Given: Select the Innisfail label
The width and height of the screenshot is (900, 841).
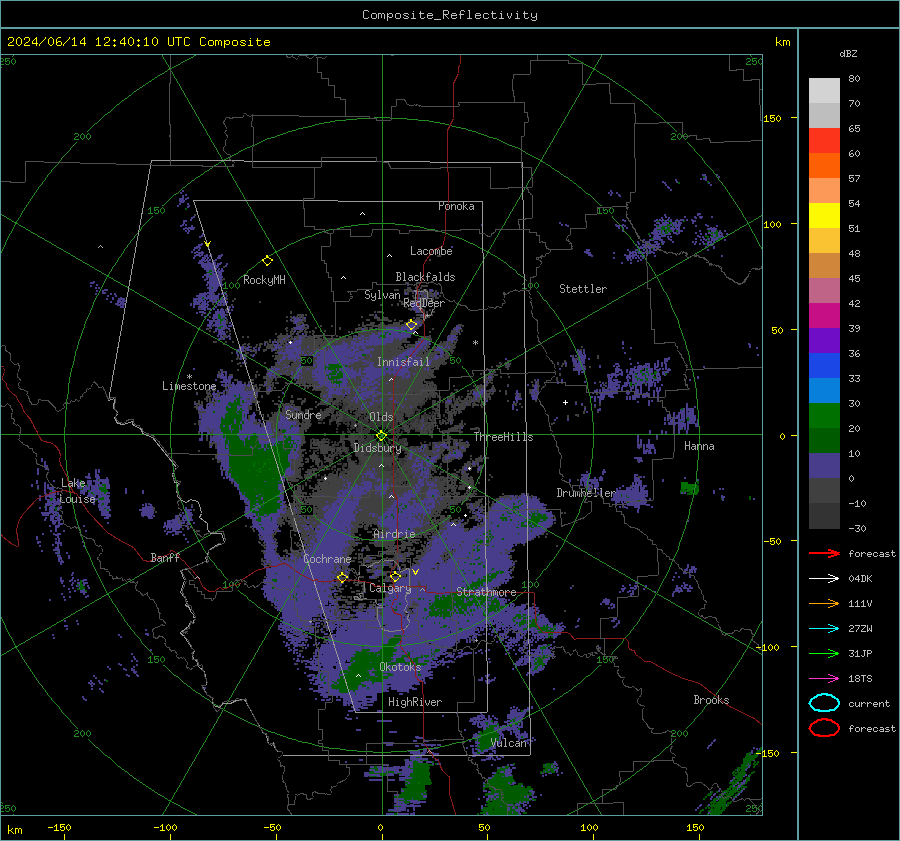Looking at the screenshot, I should (x=403, y=362).
